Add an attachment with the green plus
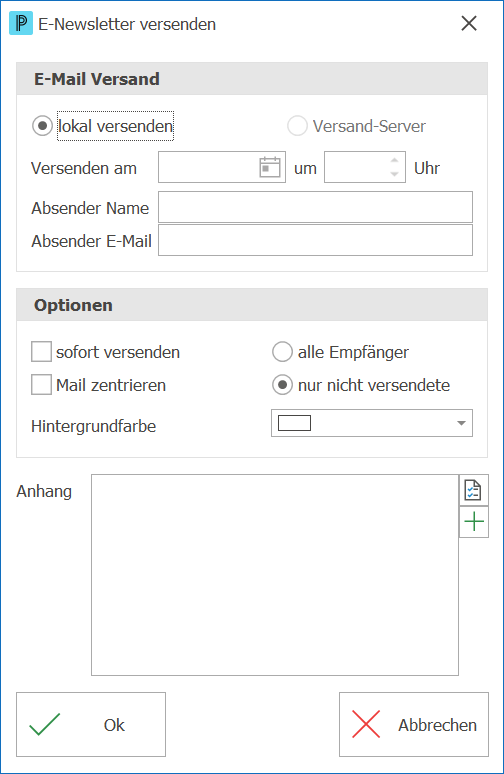 (x=473, y=522)
